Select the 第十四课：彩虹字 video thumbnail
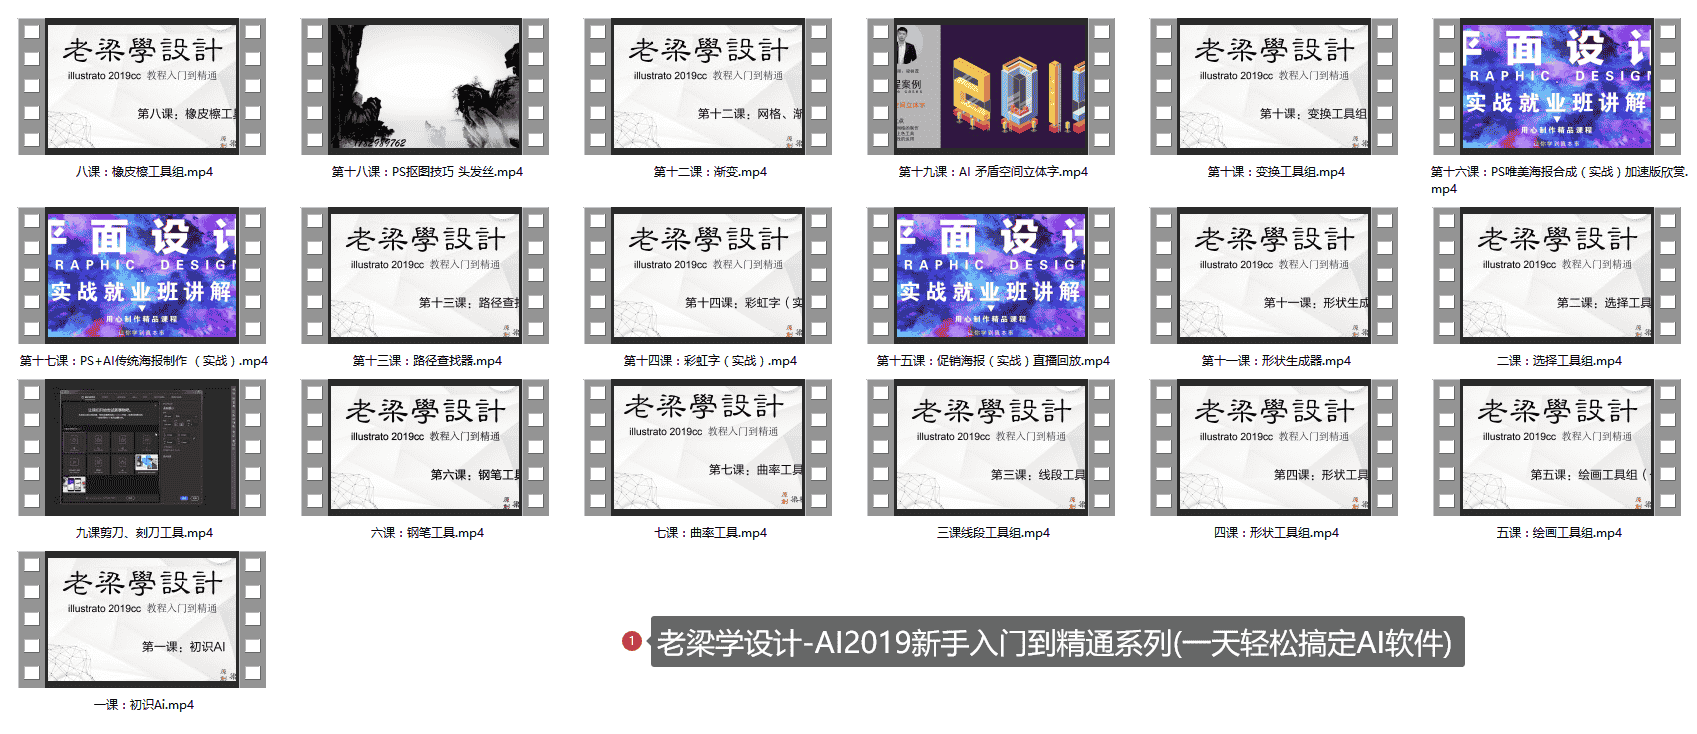Viewport: 1697px width, 734px height. point(708,275)
